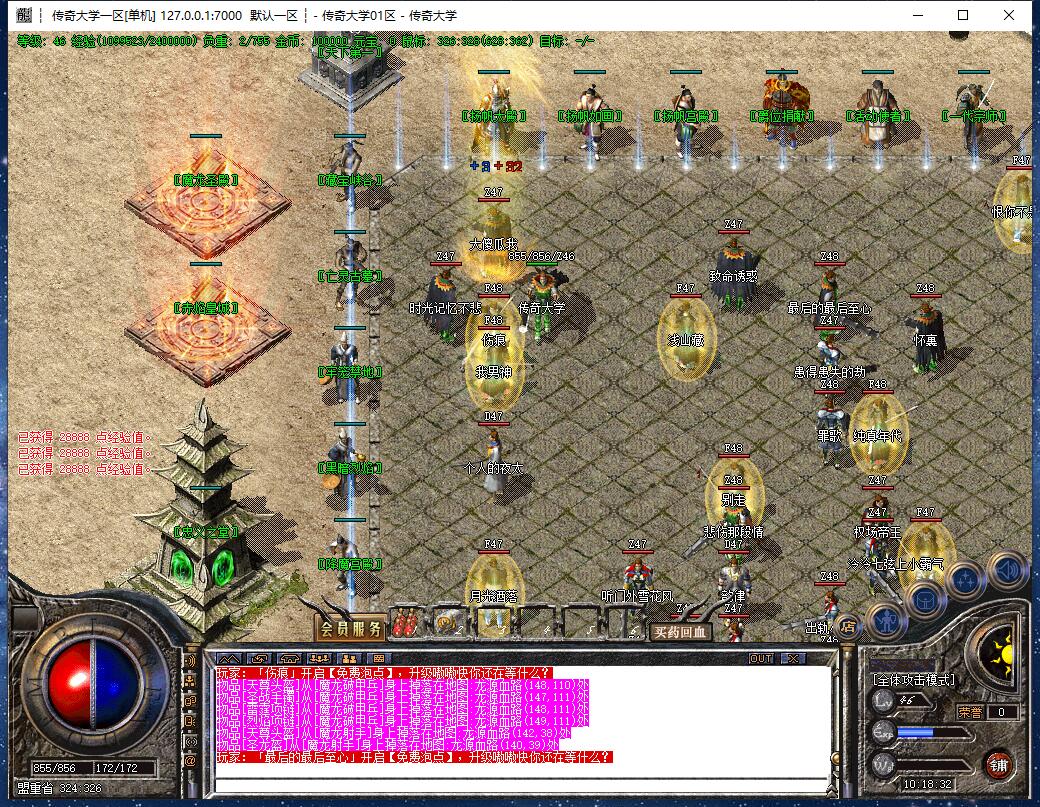This screenshot has height=807, width=1040.
Task: Click the curved-arrow icon above chat
Action: tap(259, 658)
